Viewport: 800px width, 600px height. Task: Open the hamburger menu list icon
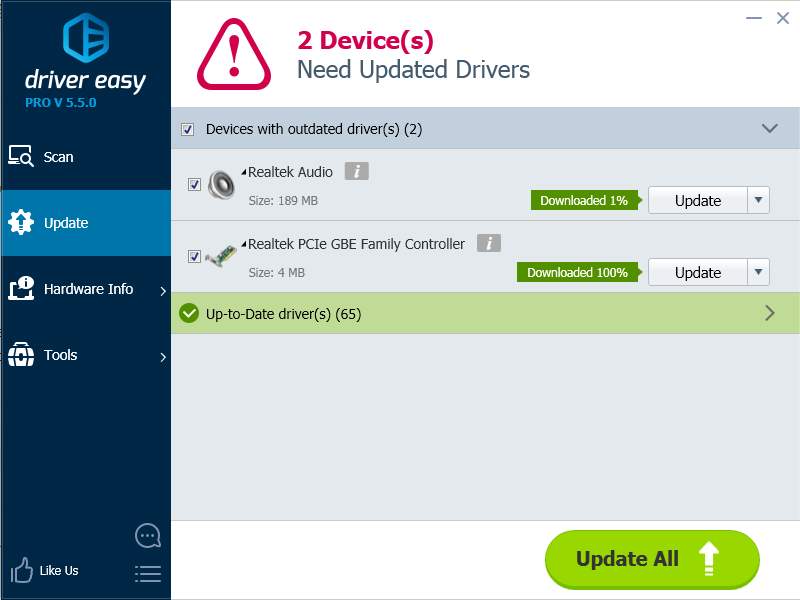(148, 573)
